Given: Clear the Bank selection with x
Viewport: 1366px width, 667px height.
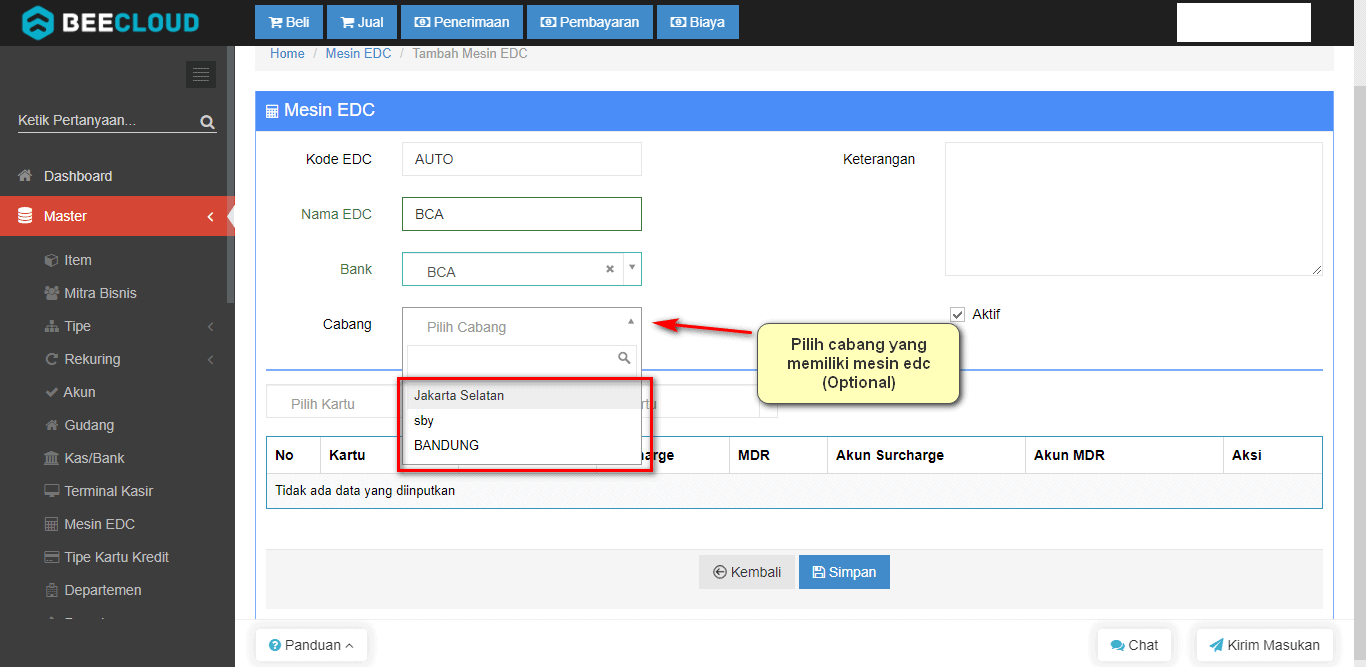Looking at the screenshot, I should tap(610, 269).
